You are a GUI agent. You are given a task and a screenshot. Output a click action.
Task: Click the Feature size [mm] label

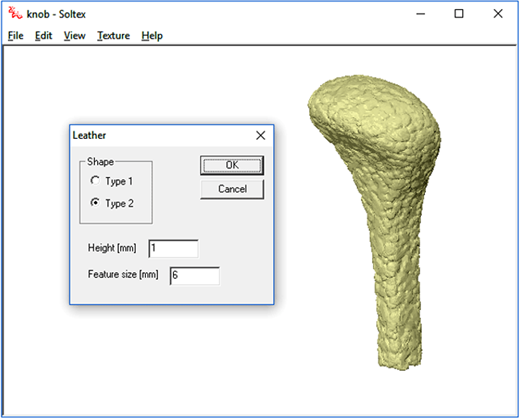point(123,274)
